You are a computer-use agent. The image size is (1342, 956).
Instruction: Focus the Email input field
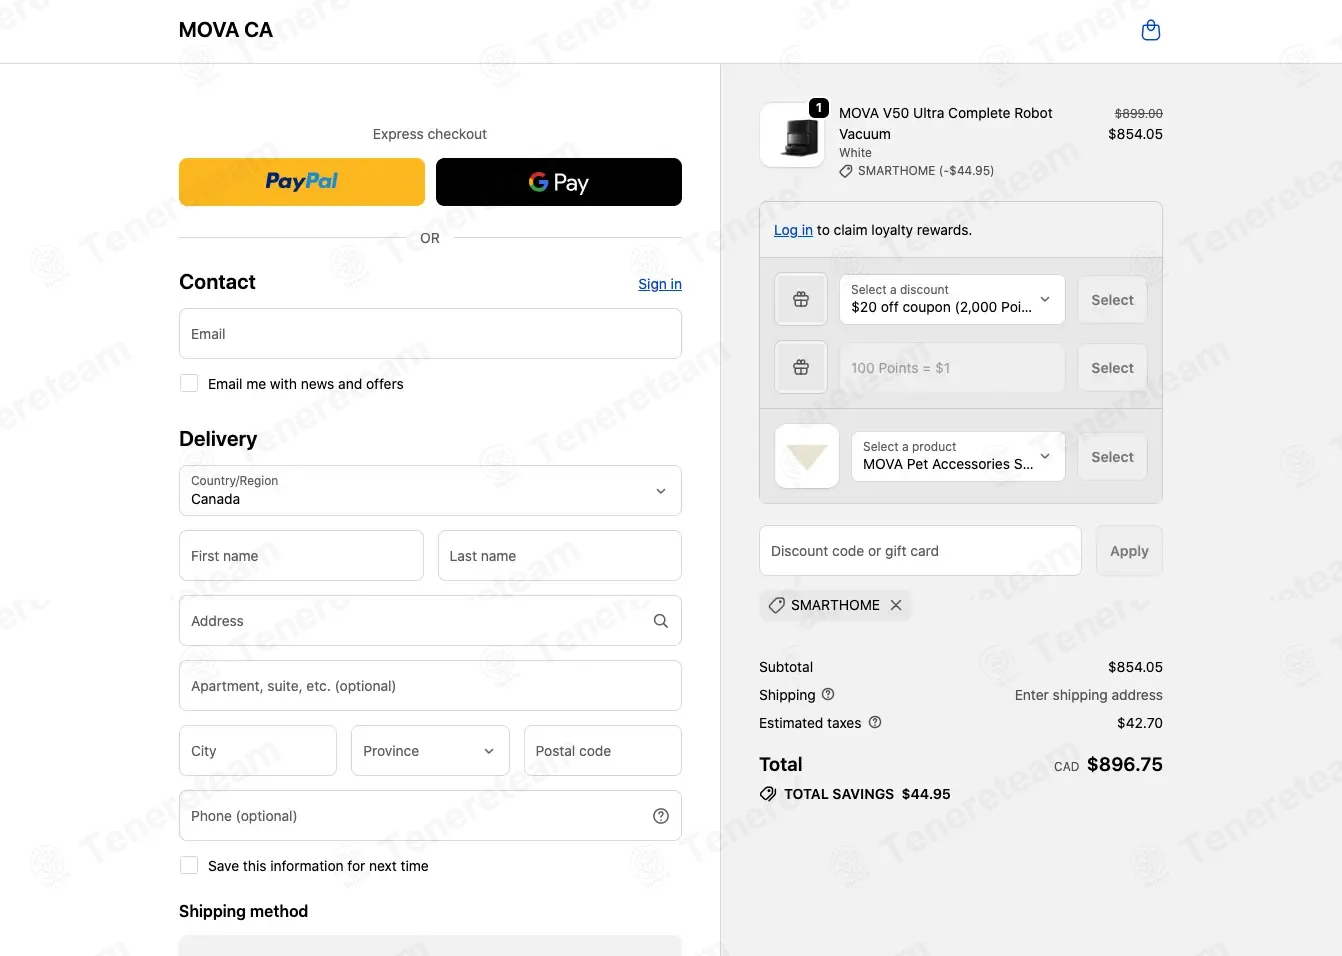[x=430, y=334]
